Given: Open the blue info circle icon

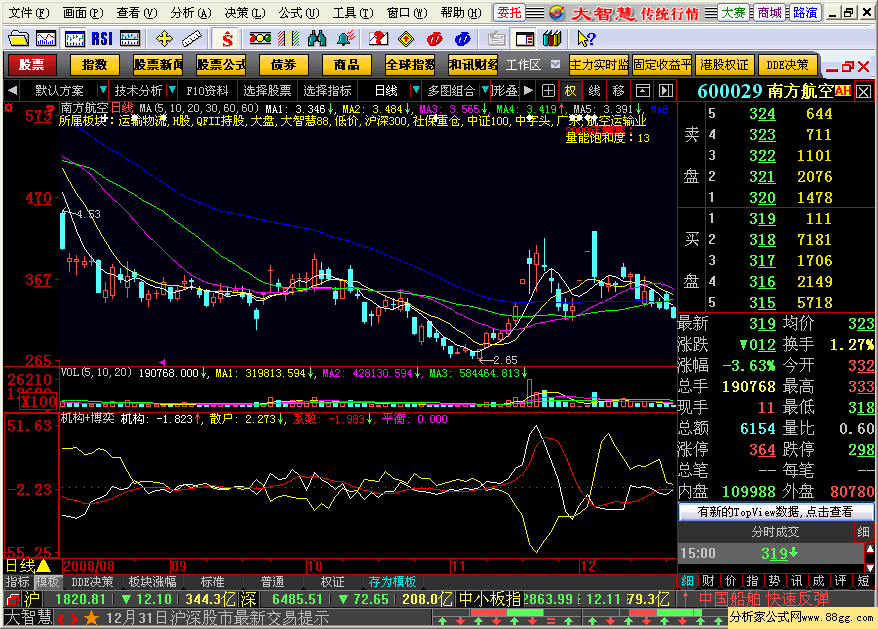Looking at the screenshot, I should (463, 39).
